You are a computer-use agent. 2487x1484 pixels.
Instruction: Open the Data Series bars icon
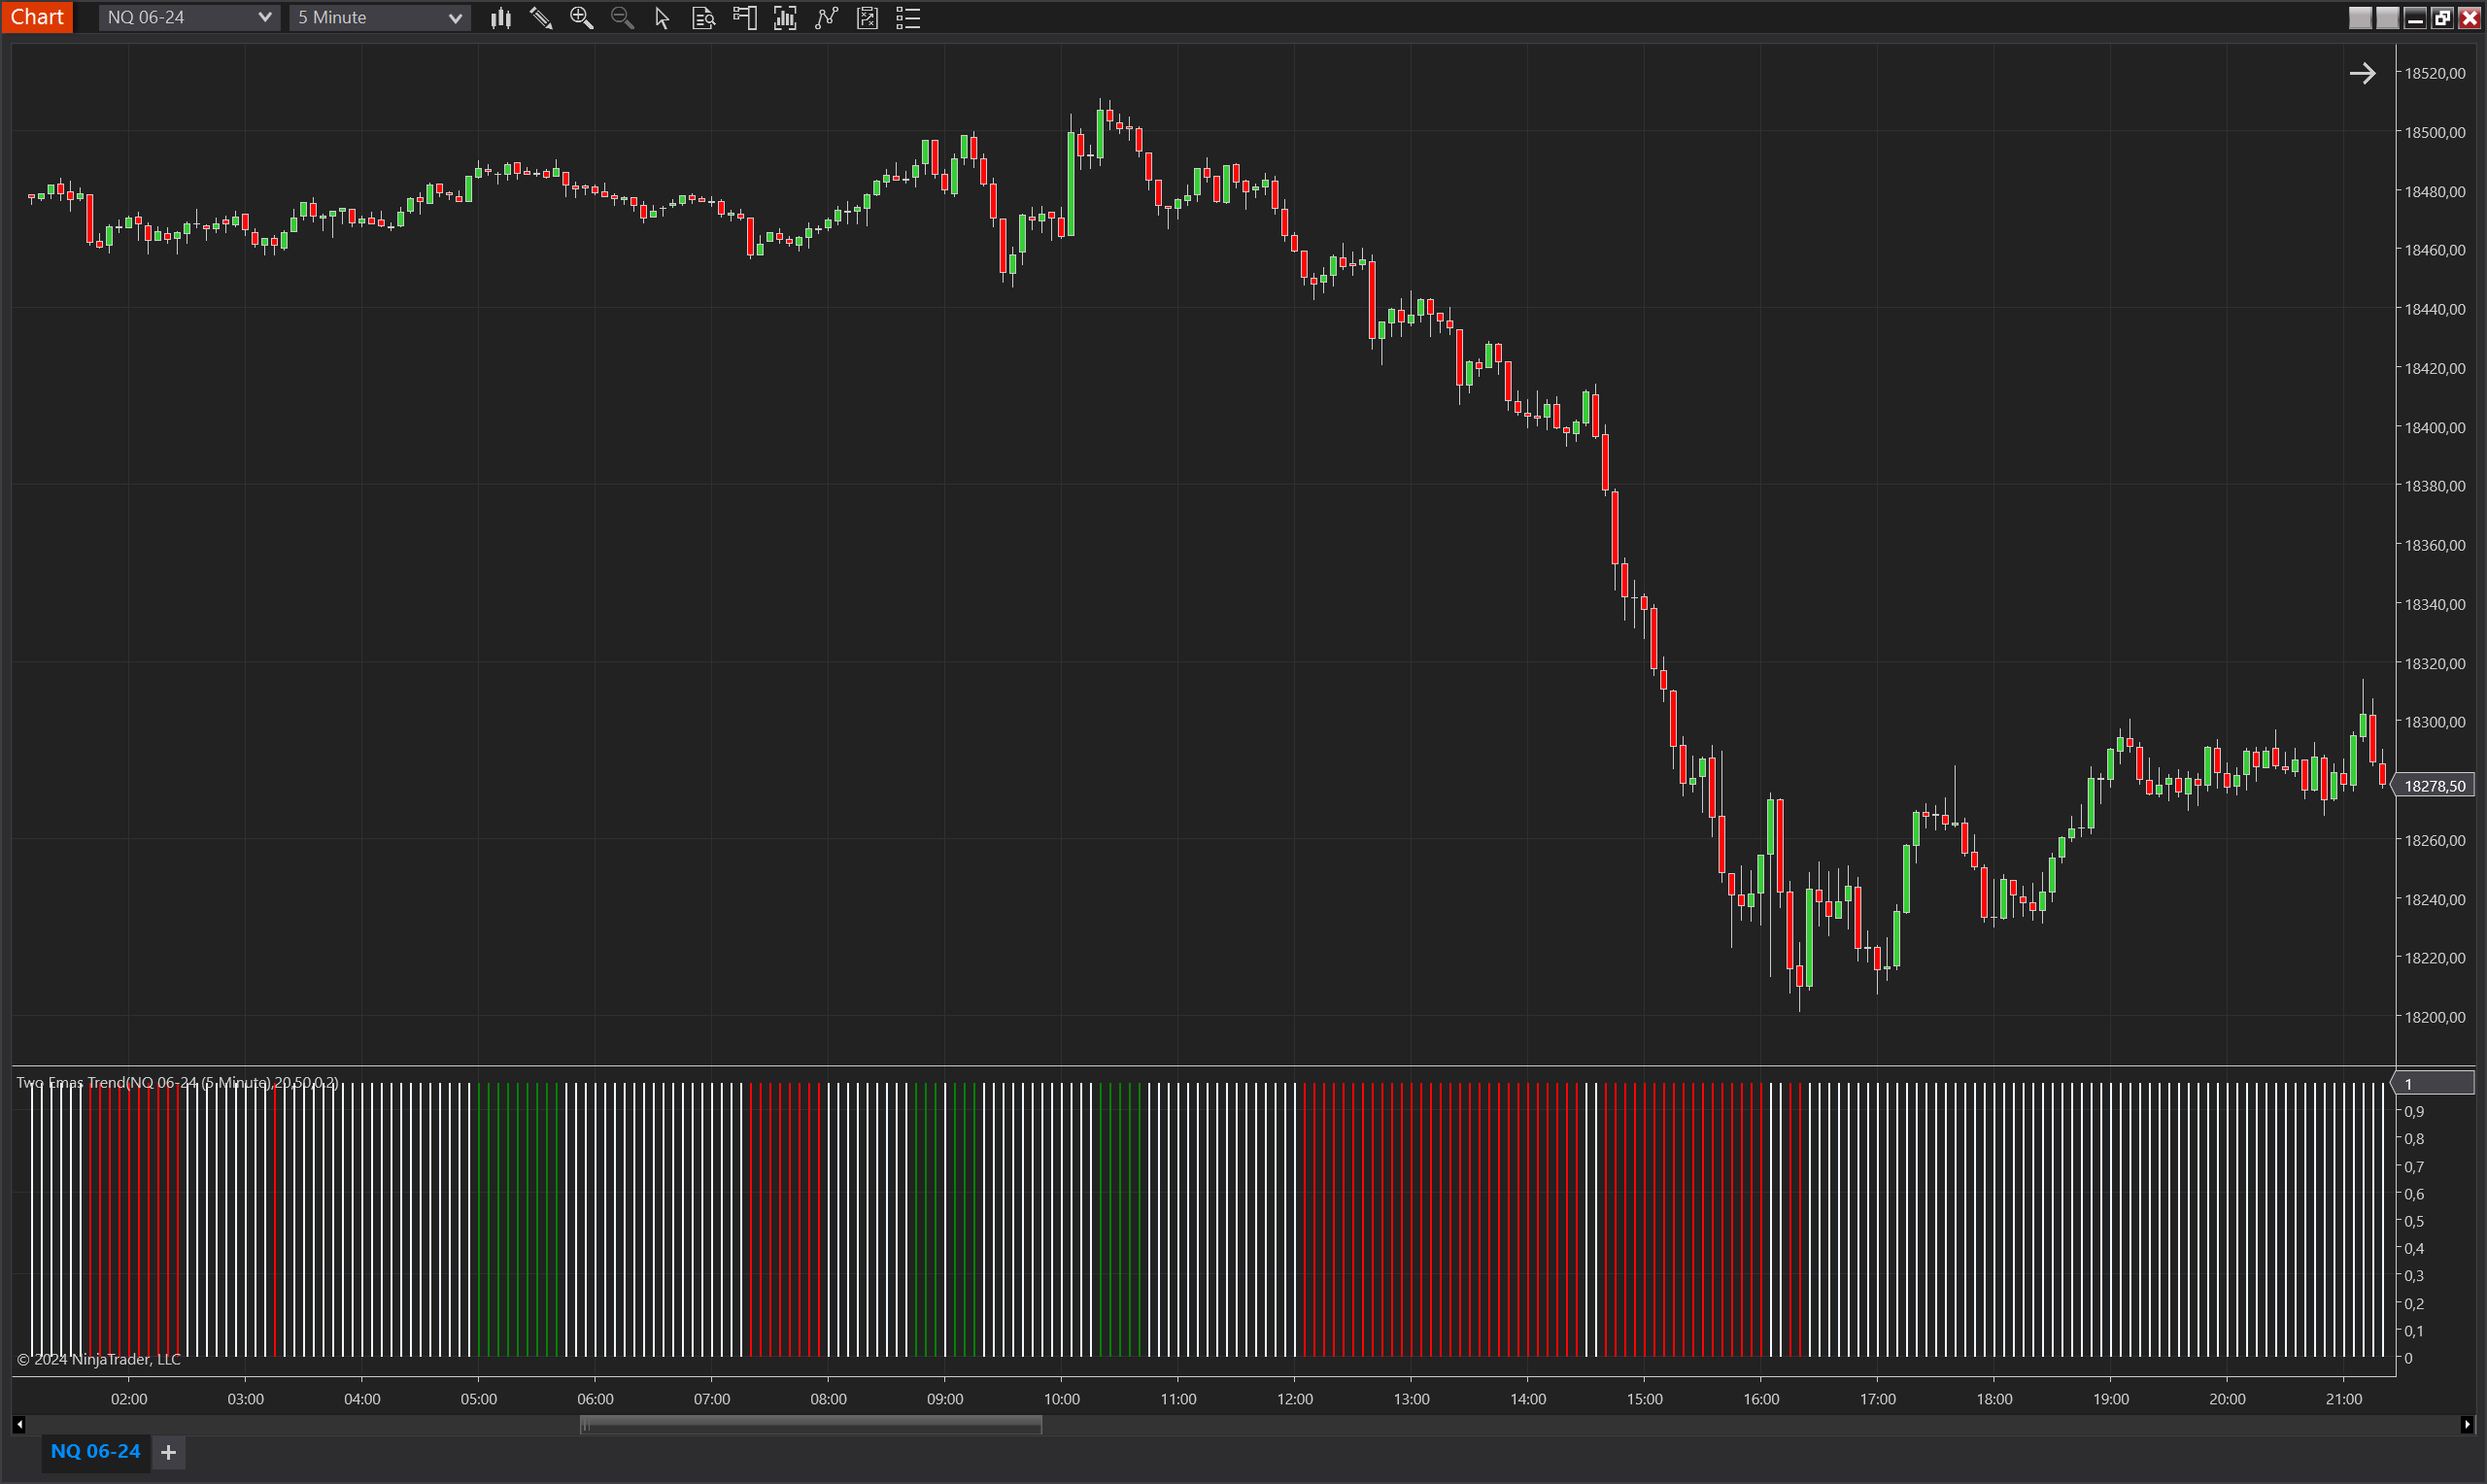(x=785, y=18)
